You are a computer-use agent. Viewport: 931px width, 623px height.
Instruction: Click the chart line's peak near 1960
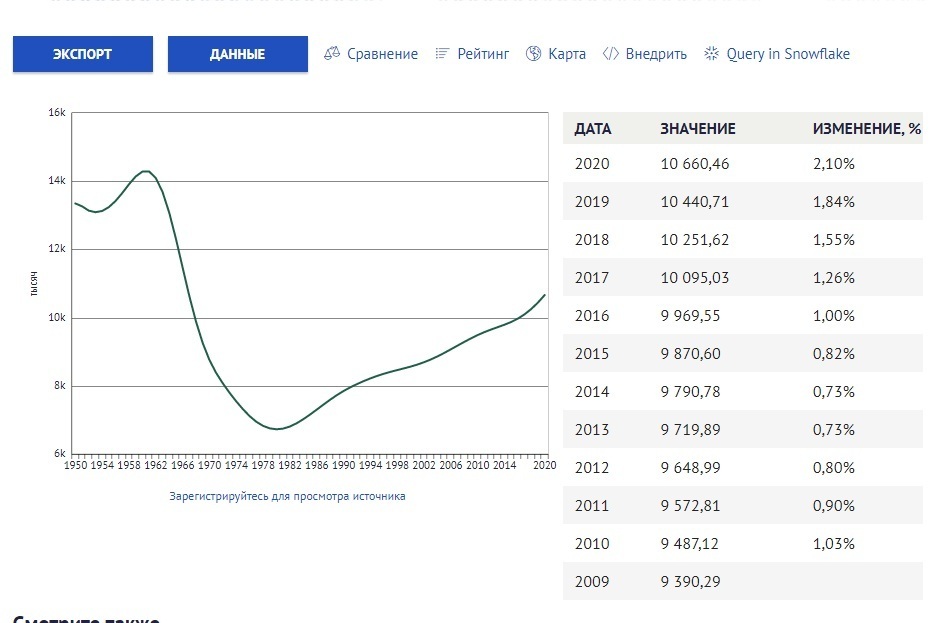point(146,171)
